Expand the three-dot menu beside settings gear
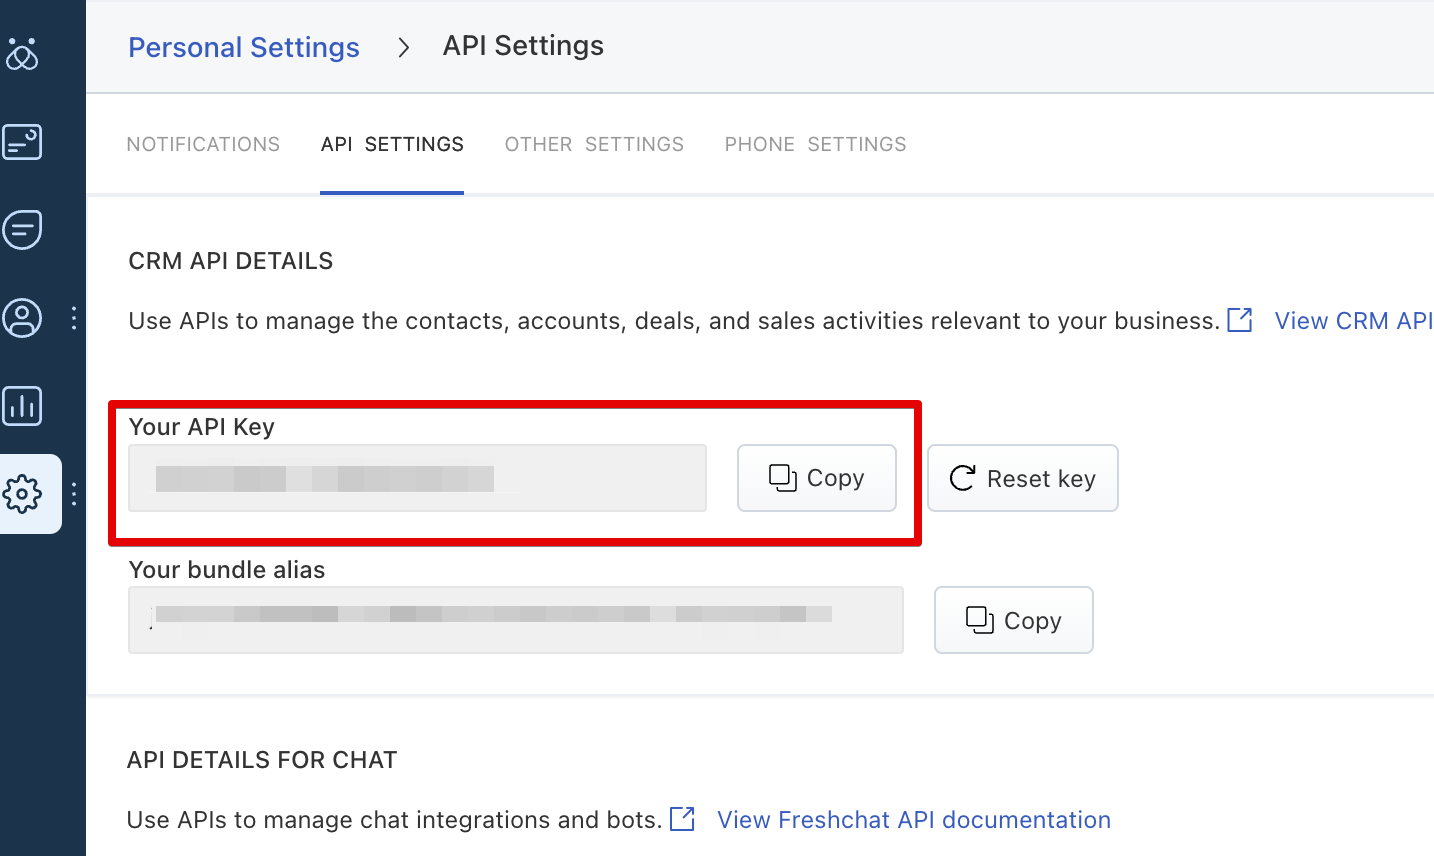The width and height of the screenshot is (1434, 856). (x=74, y=493)
